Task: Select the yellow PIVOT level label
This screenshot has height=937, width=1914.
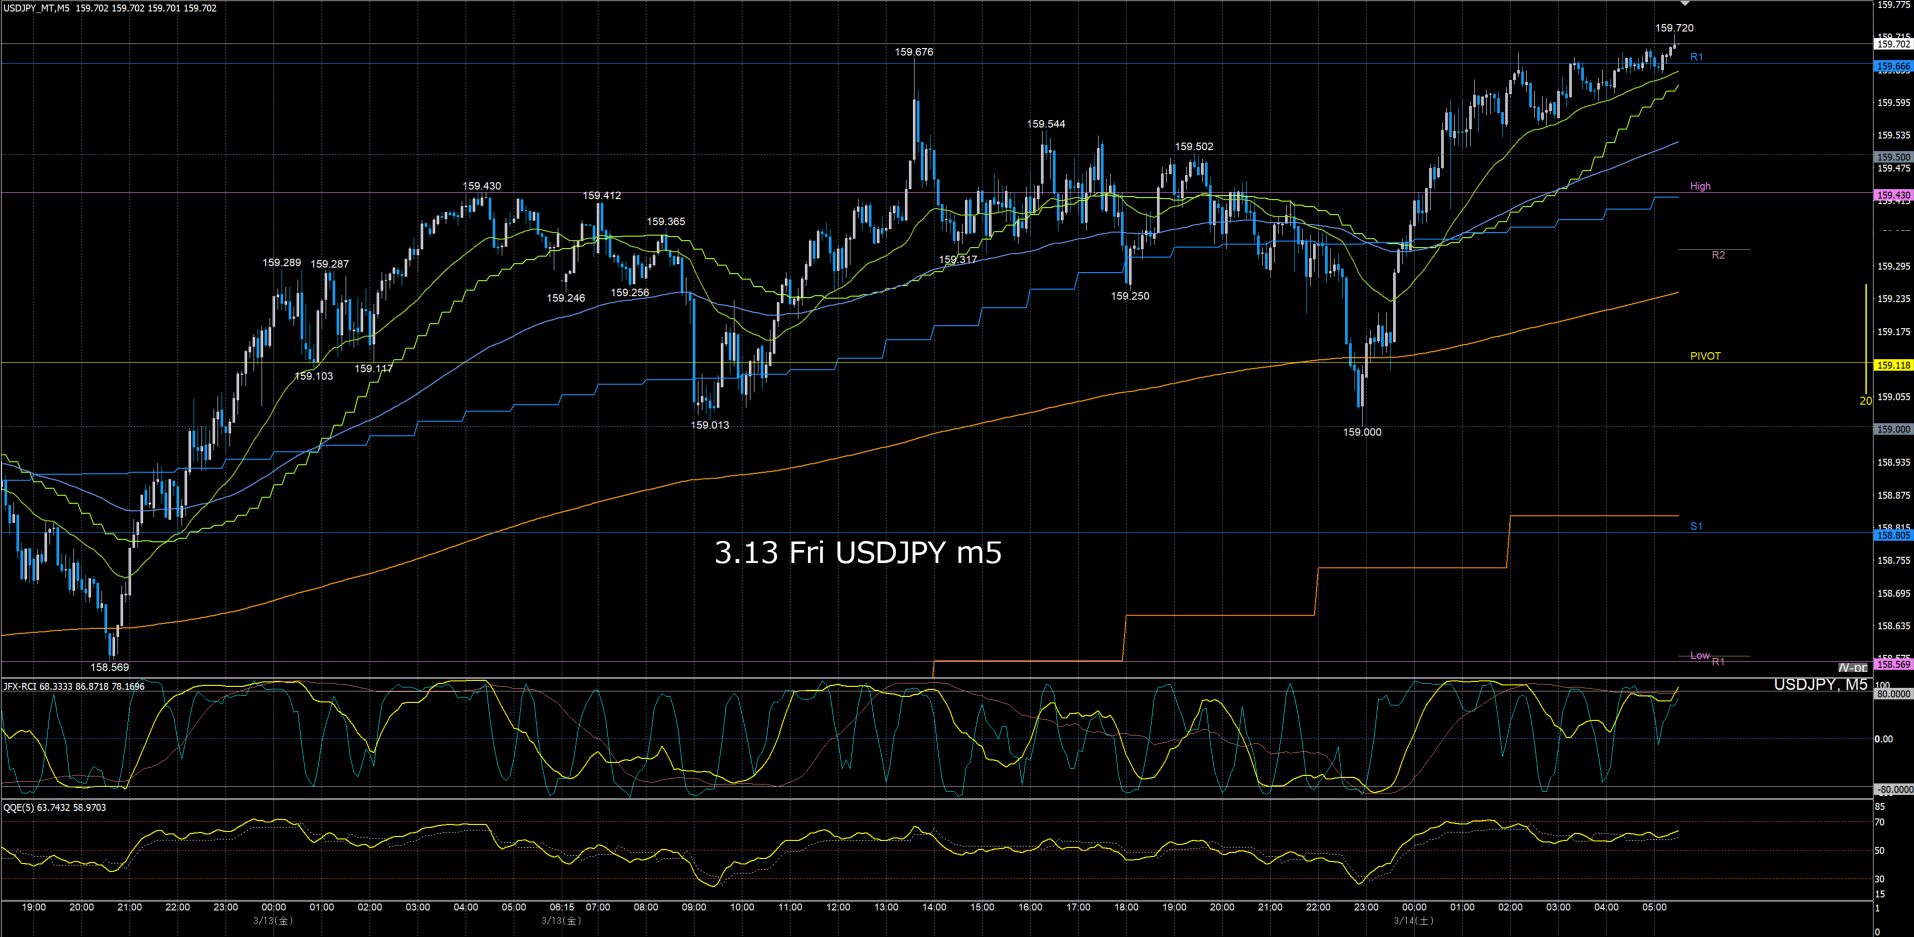Action: coord(1705,356)
